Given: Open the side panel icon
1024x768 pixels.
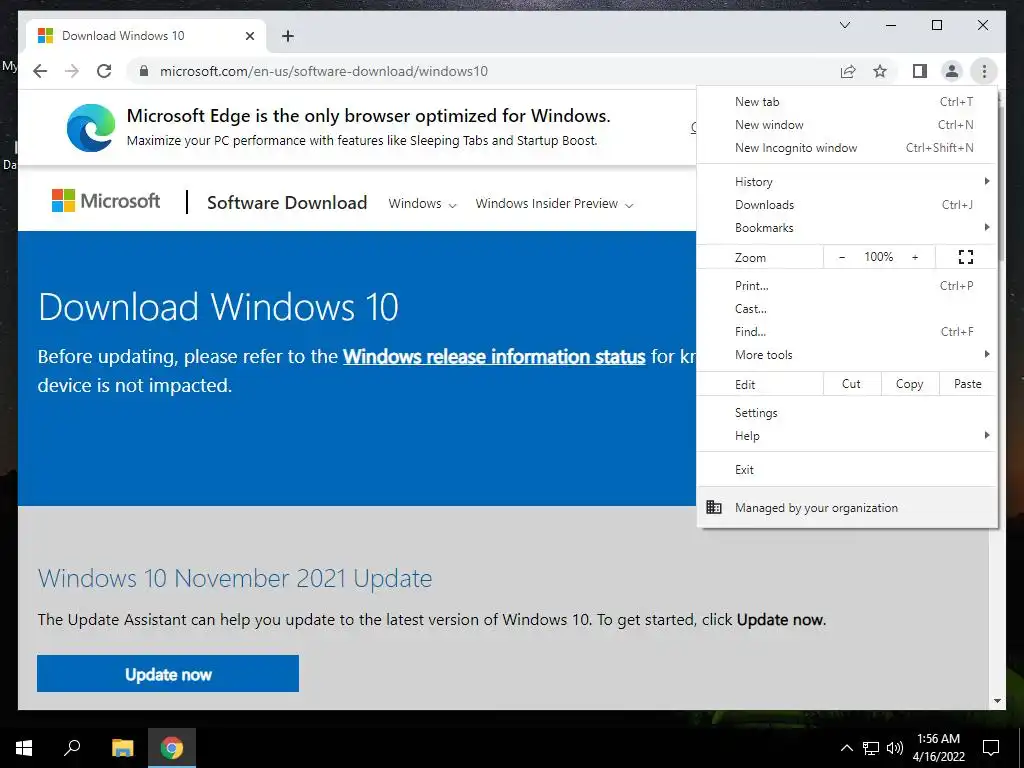Looking at the screenshot, I should click(x=920, y=71).
